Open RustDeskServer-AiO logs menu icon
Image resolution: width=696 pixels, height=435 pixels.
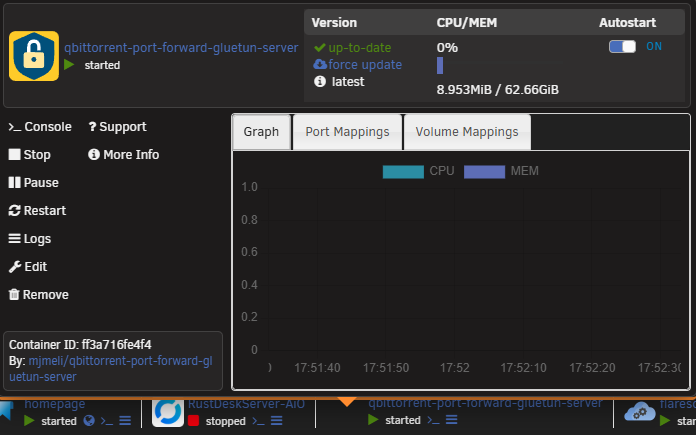coord(277,420)
